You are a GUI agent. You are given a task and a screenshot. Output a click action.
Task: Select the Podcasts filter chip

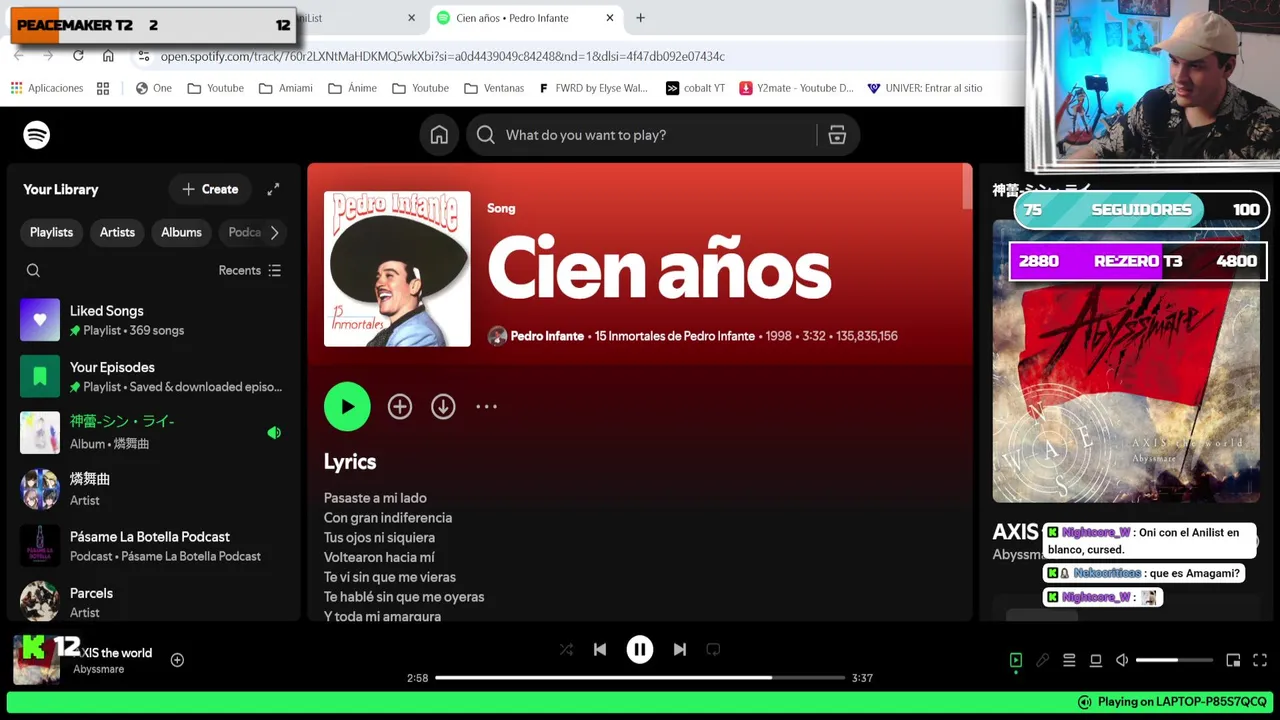click(245, 232)
